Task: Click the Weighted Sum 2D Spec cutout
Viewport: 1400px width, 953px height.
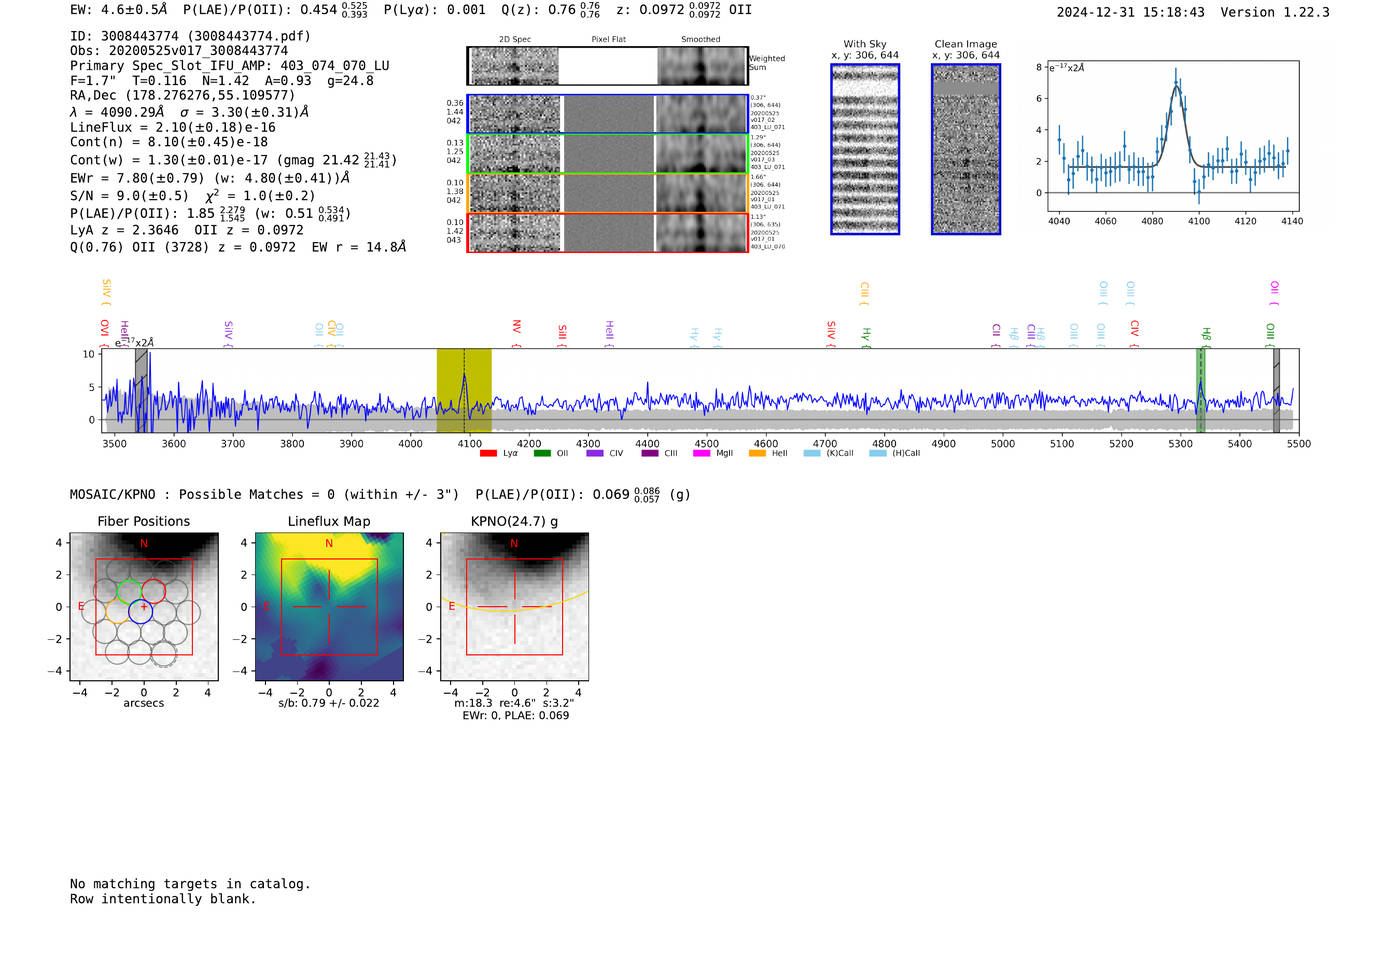Action: click(x=514, y=66)
